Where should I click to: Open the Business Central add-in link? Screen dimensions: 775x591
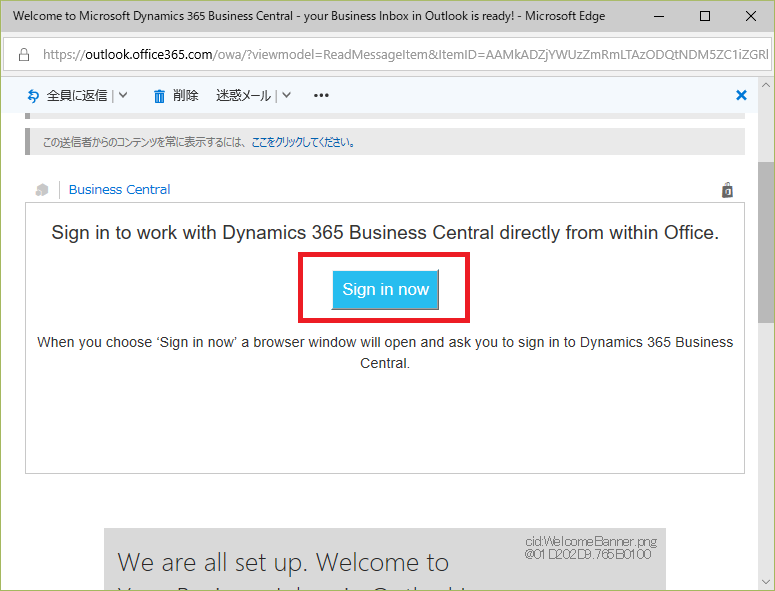(x=119, y=189)
